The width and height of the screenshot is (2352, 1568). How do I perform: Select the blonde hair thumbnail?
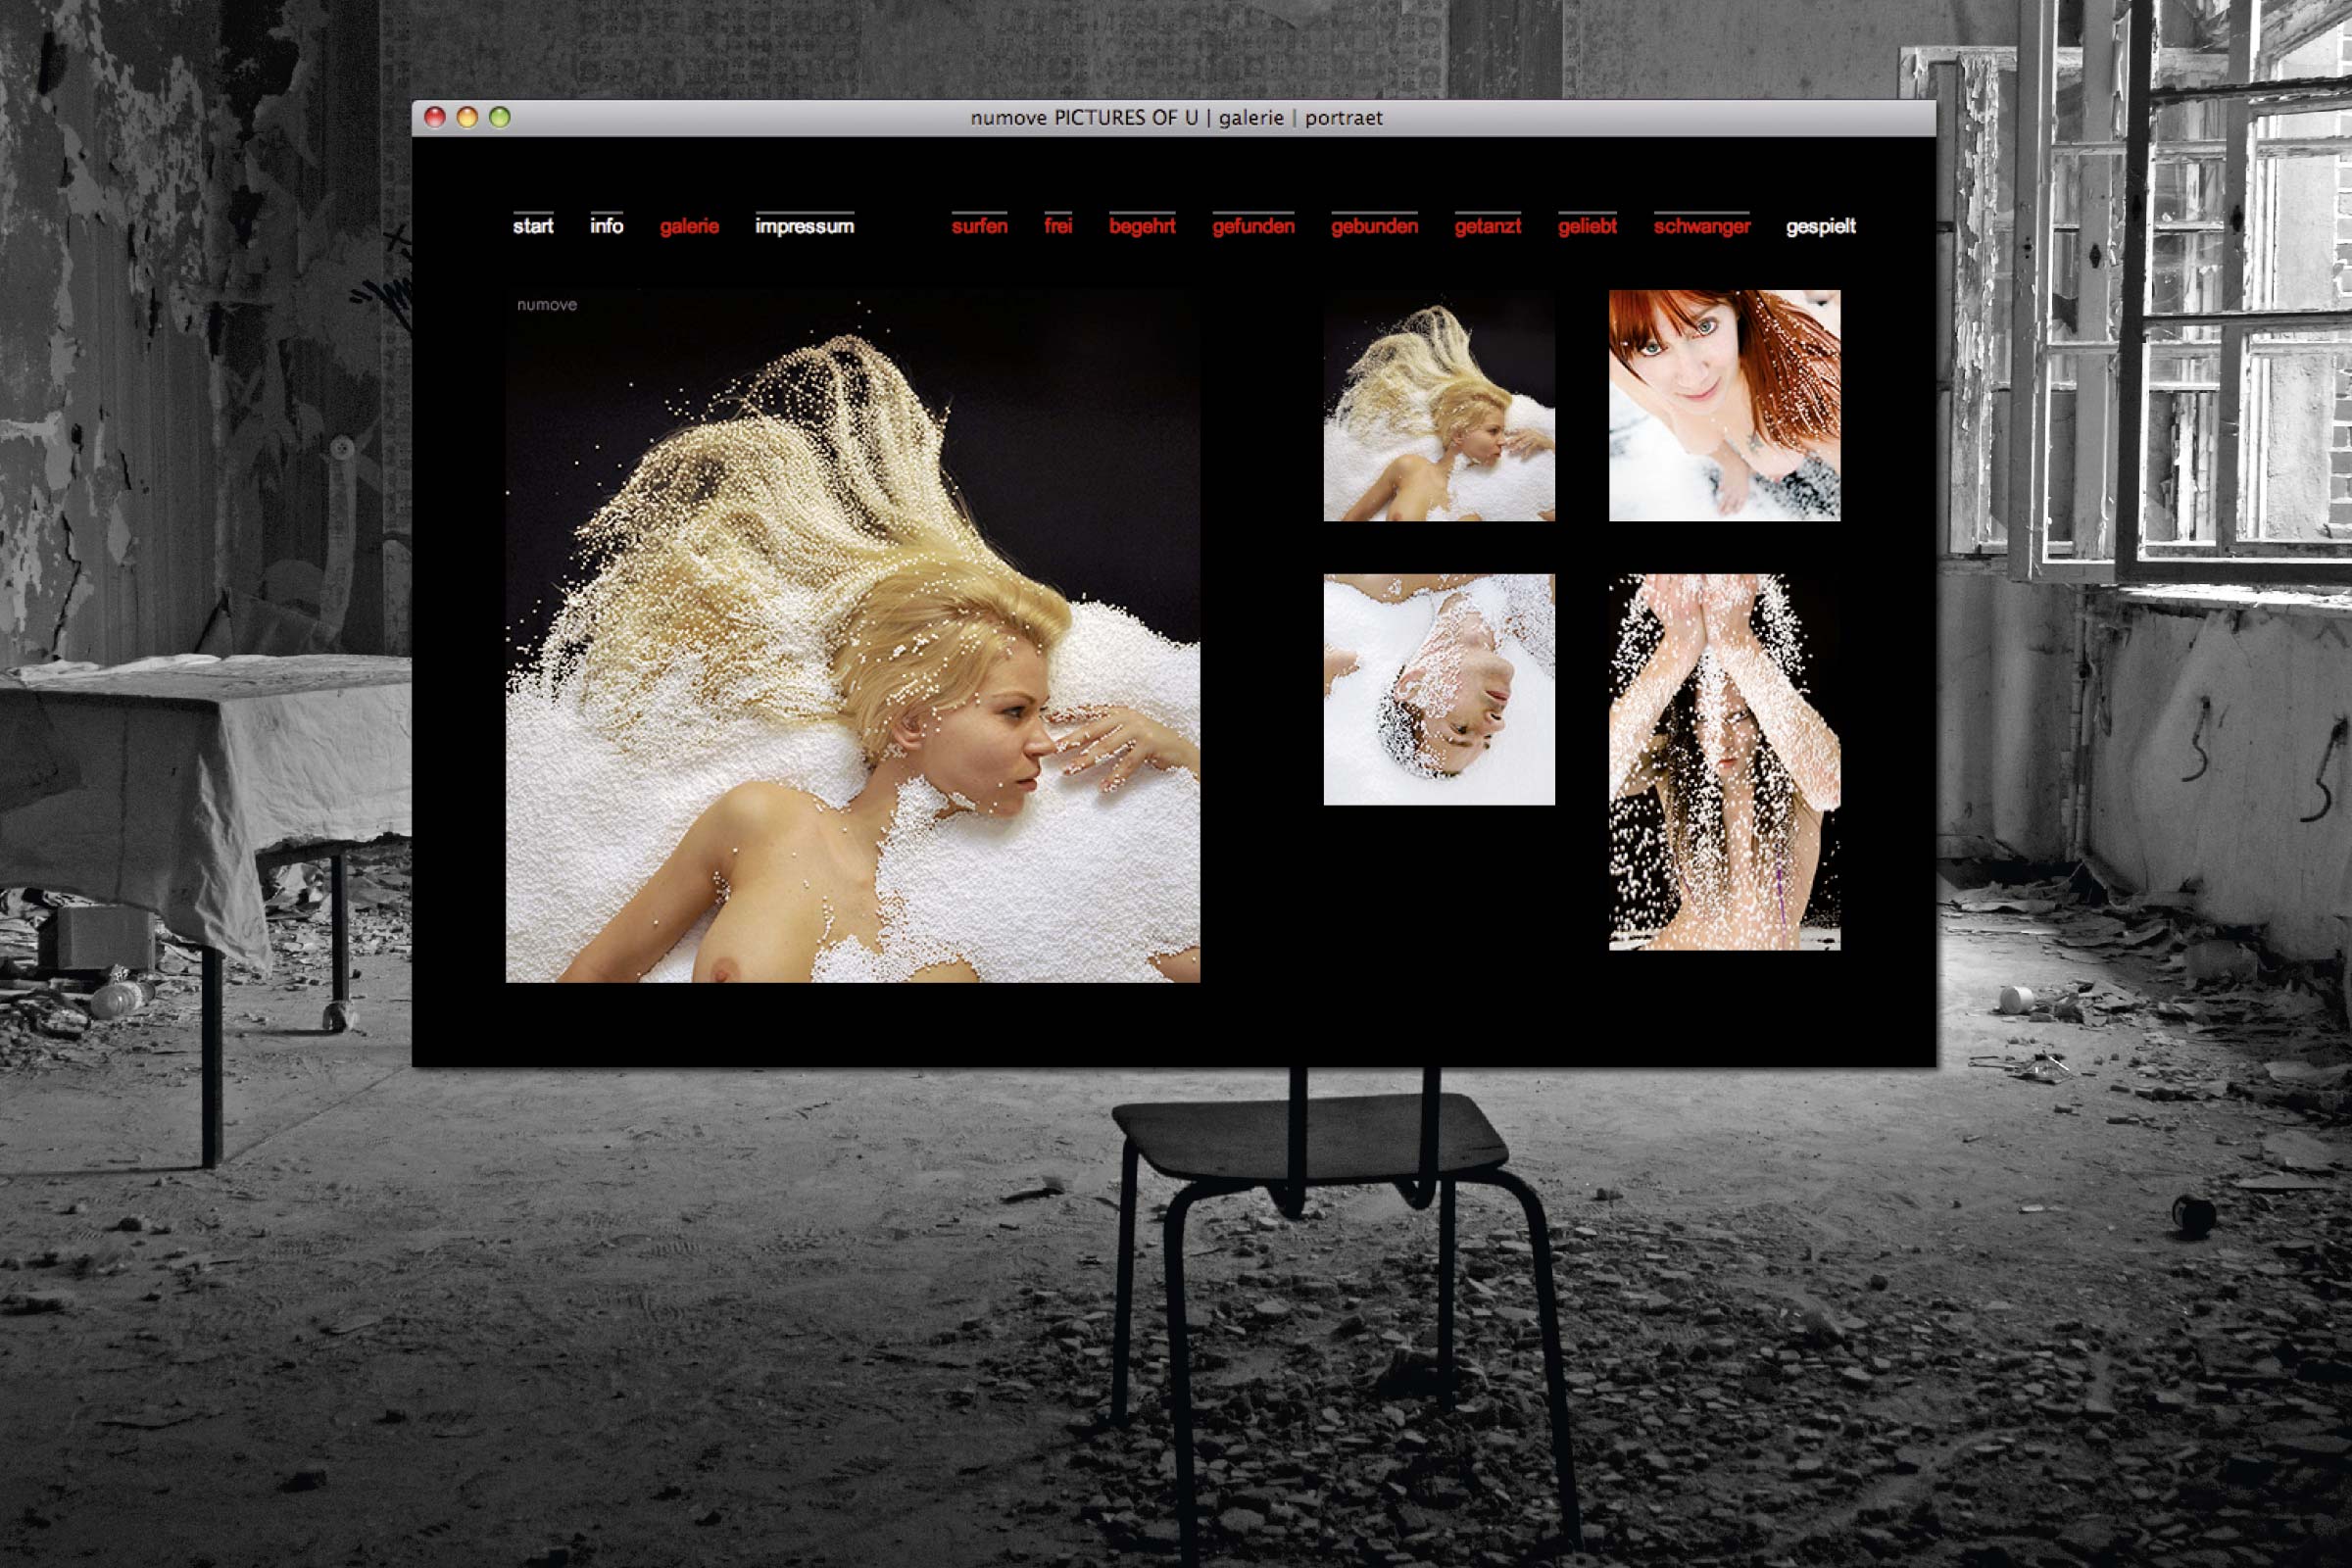1439,405
